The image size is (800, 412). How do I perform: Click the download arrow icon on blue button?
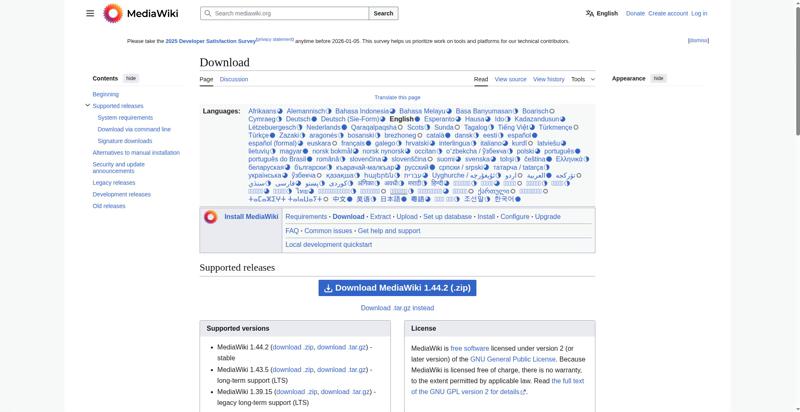coord(327,288)
